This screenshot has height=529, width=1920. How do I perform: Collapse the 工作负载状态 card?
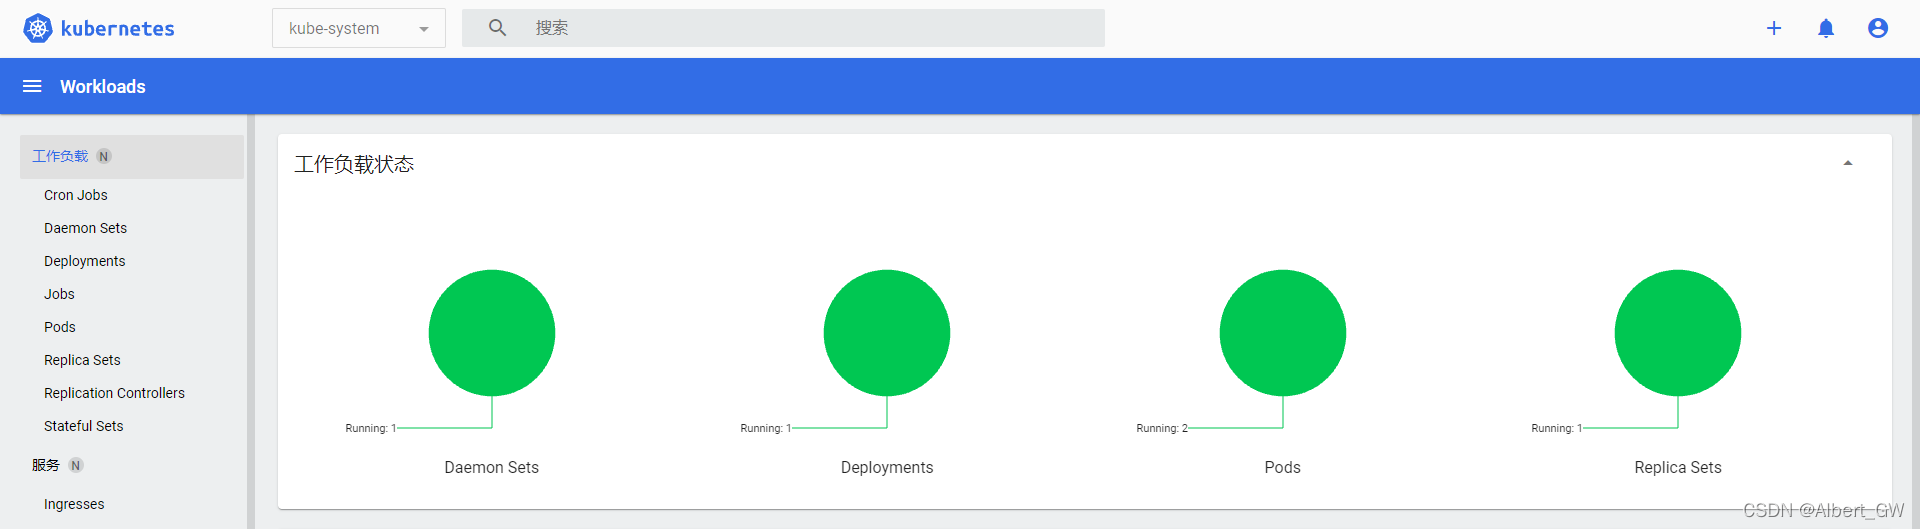click(1848, 163)
